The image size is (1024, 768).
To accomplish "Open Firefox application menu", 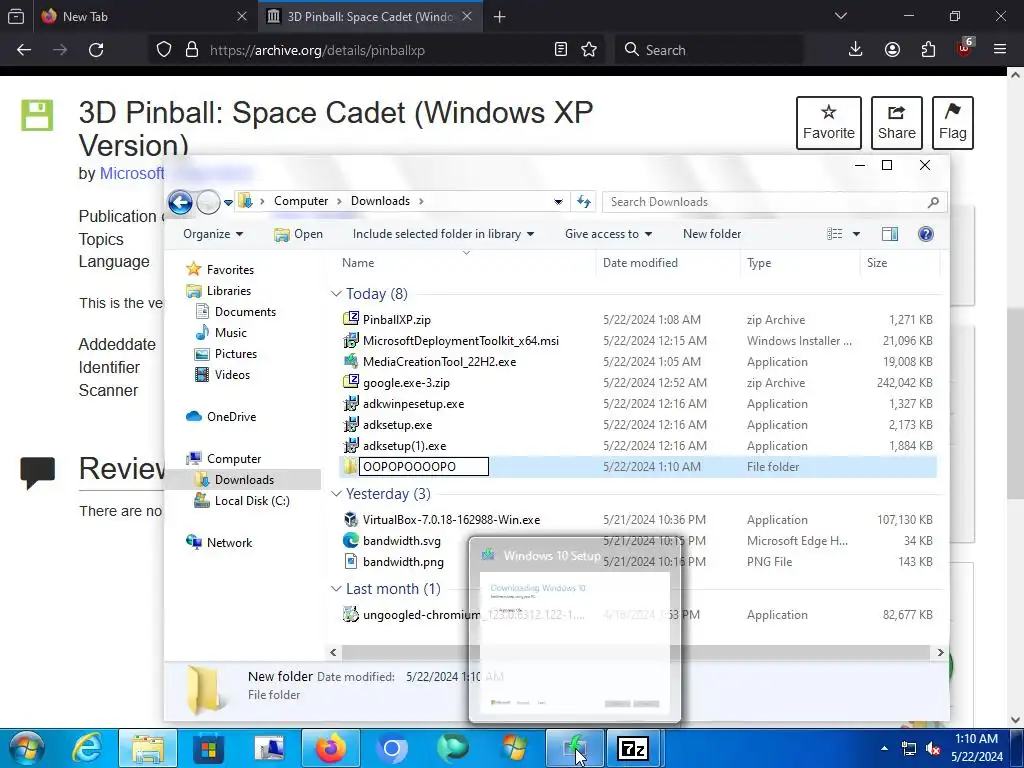I will click(999, 50).
